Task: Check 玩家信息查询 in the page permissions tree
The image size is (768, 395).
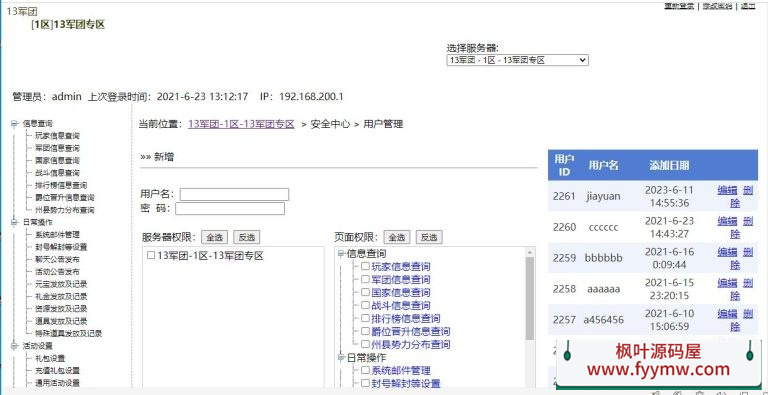Action: tap(365, 267)
